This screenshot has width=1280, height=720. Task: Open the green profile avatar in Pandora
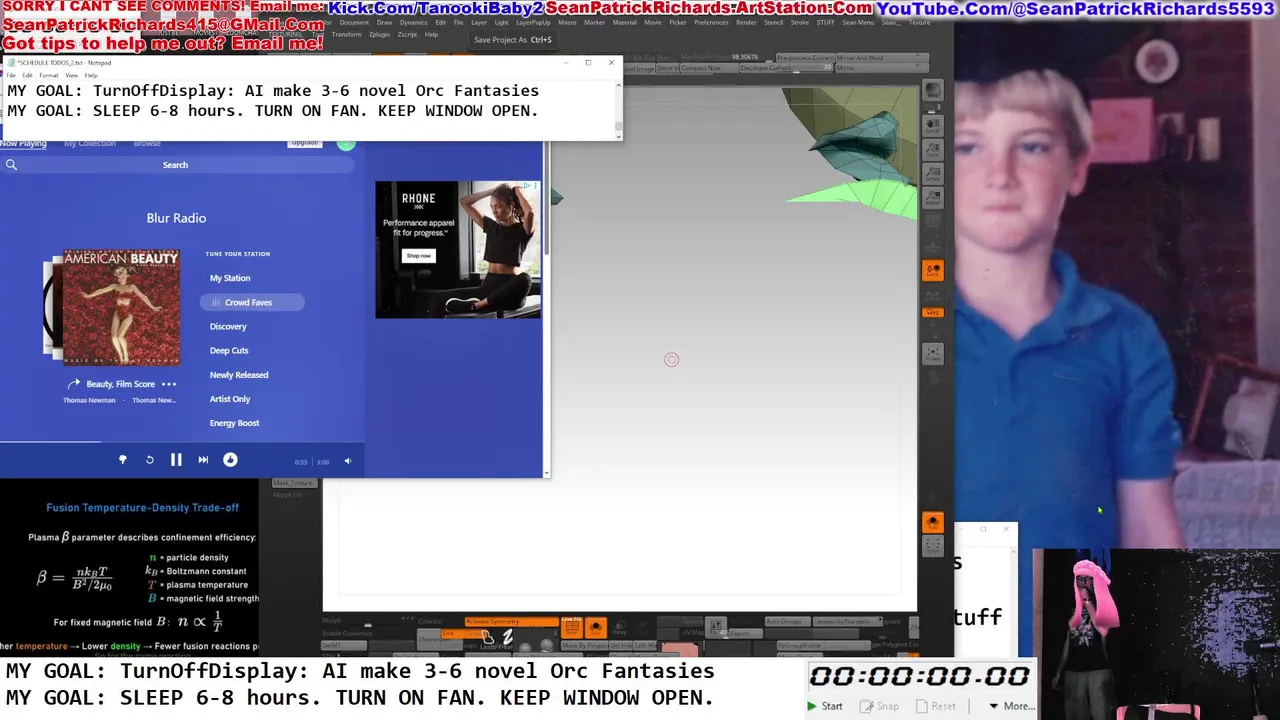[346, 144]
